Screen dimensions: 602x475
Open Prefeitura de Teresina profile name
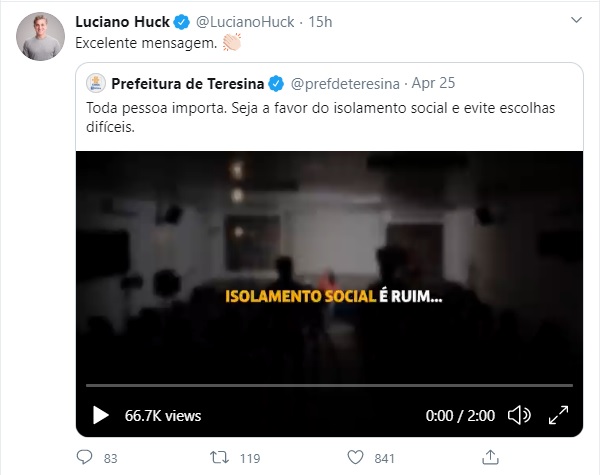(x=187, y=83)
